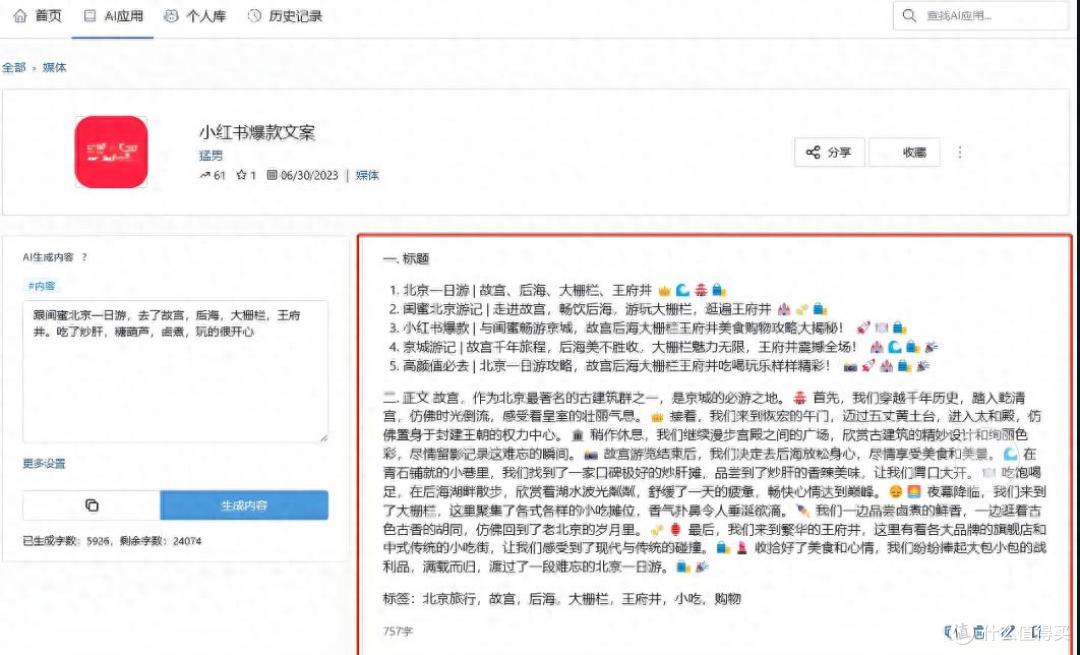This screenshot has height=655, width=1080.
Task: Click the 已生成字数 counter text
Action: 112,541
